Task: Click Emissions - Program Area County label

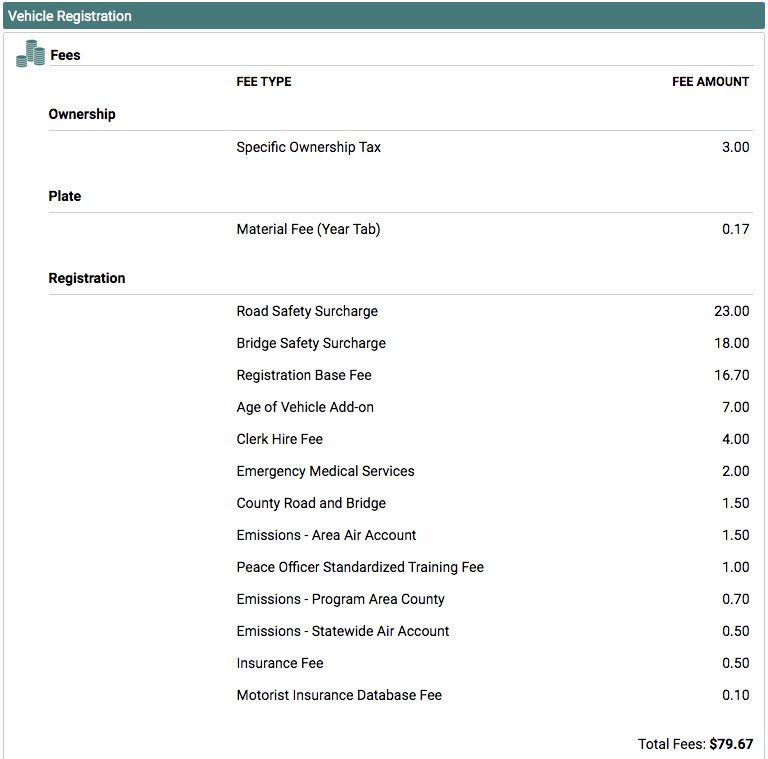Action: (340, 599)
